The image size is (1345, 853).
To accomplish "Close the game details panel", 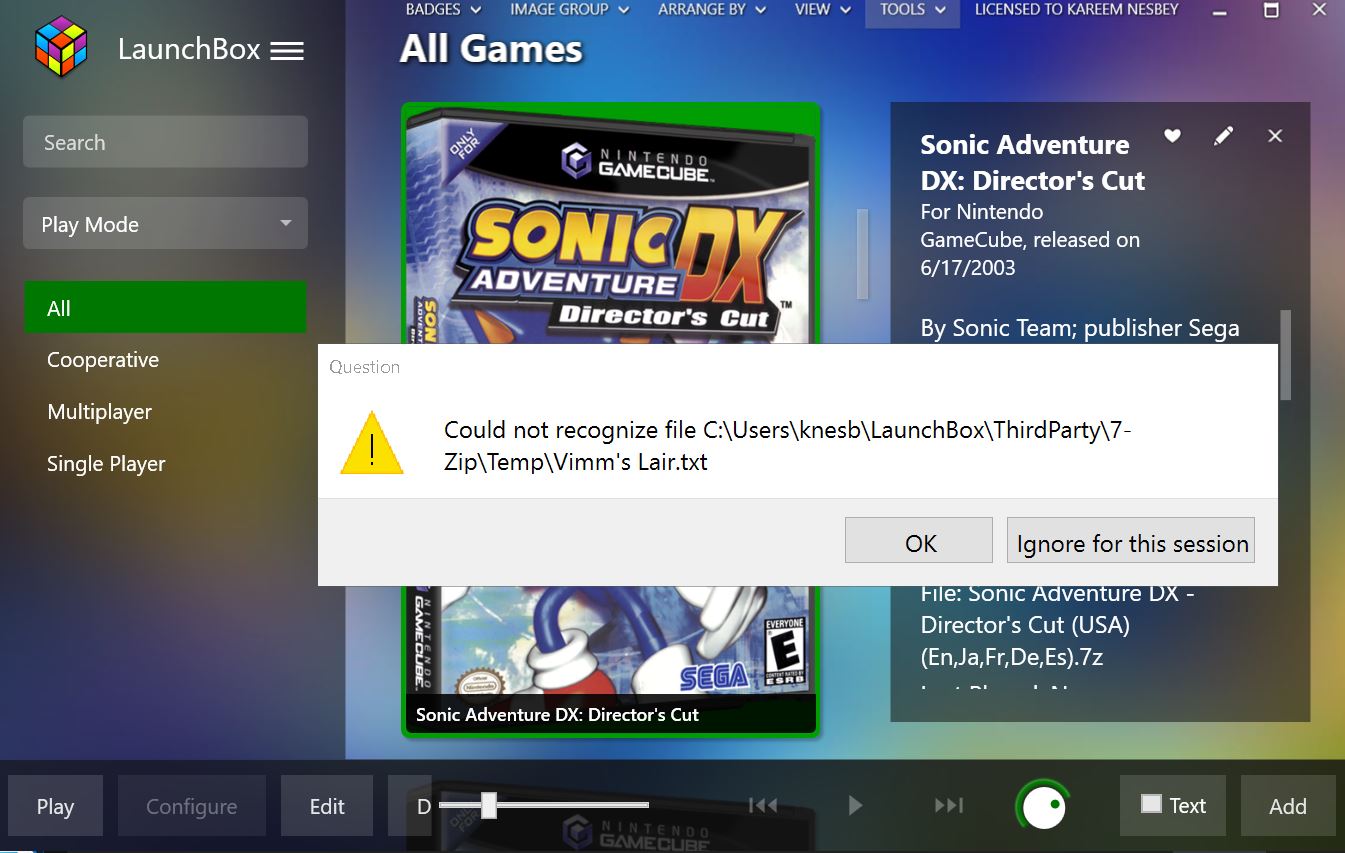I will (x=1275, y=136).
